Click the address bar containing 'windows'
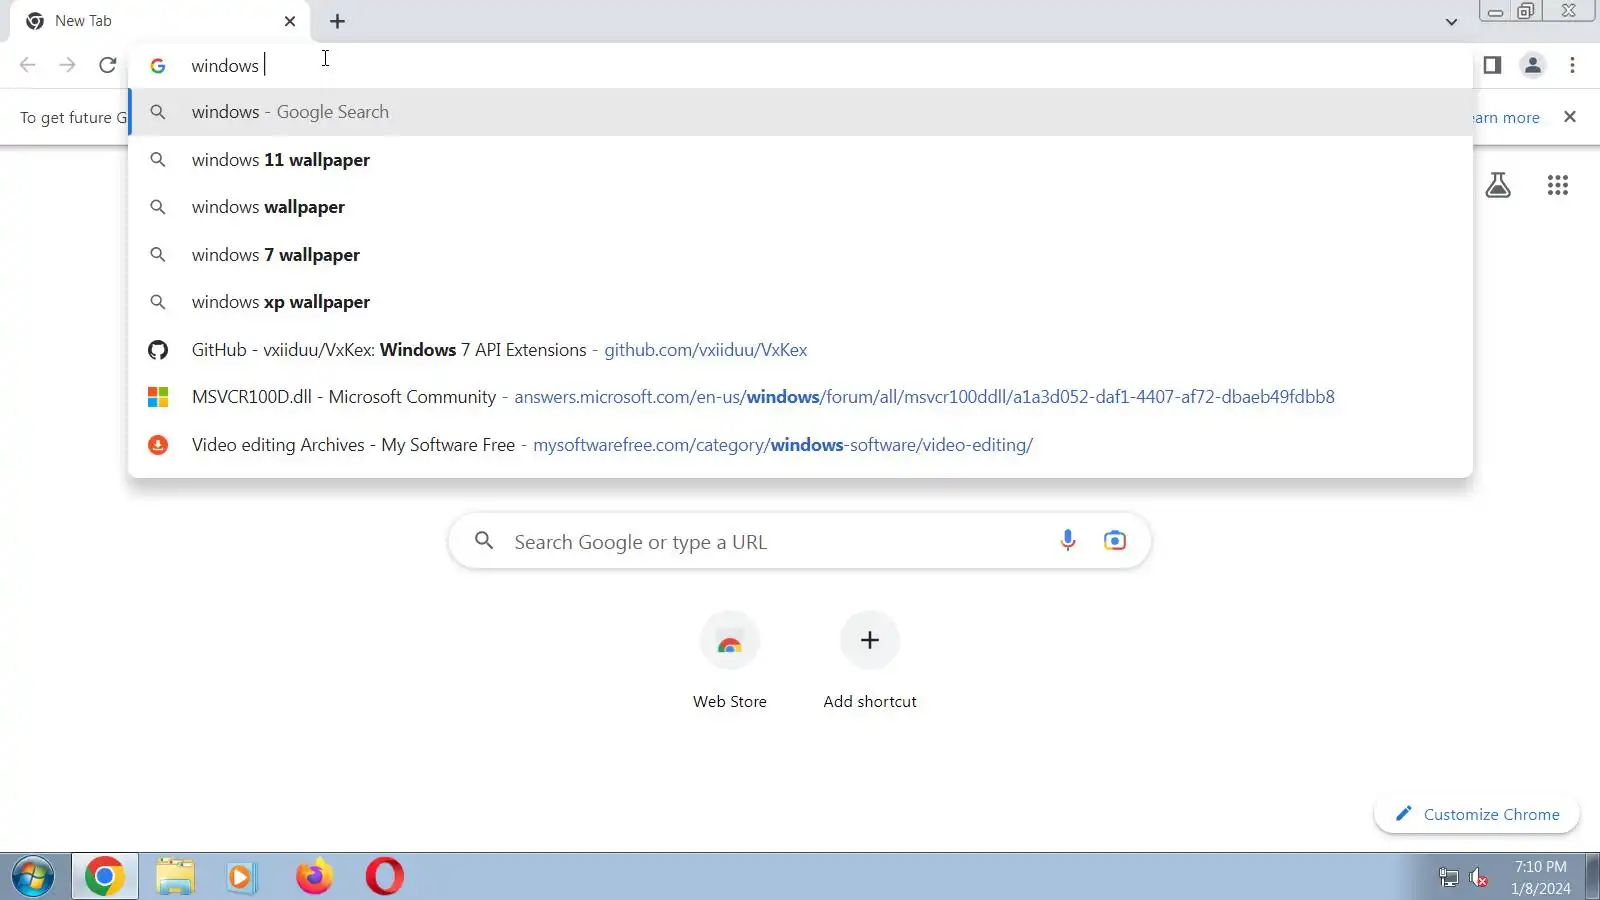 tap(800, 65)
